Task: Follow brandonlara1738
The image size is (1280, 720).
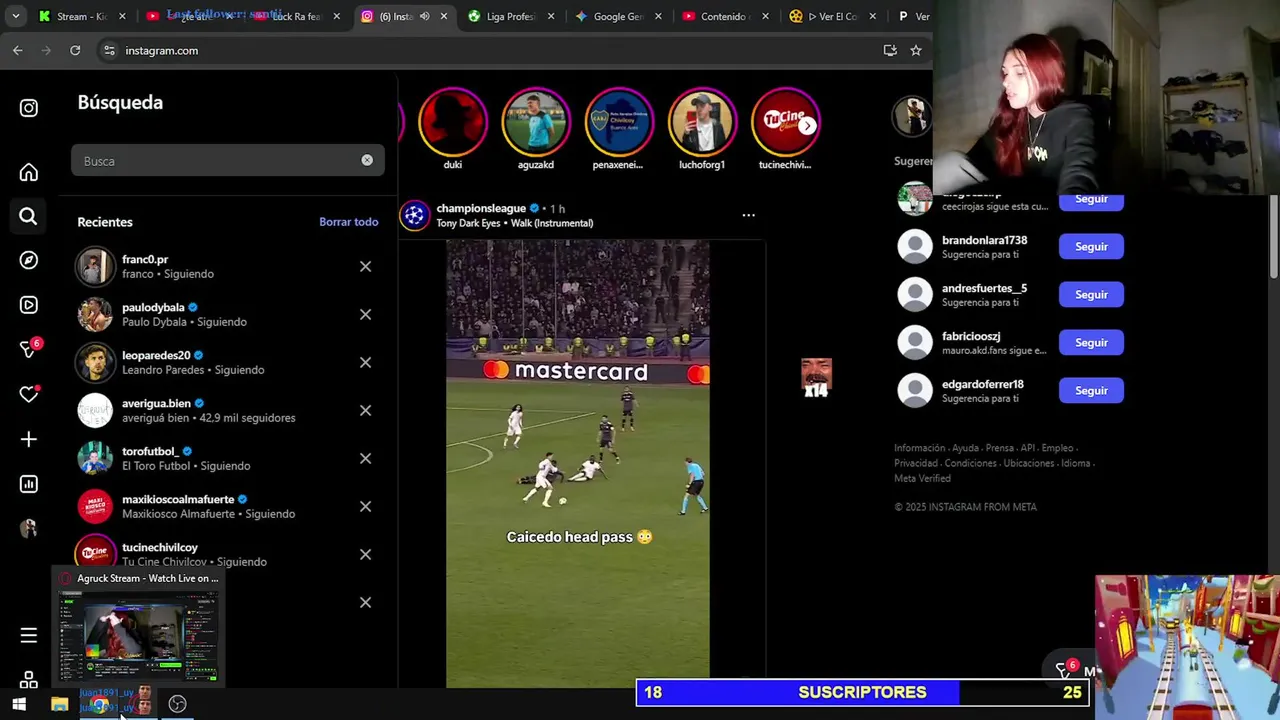Action: [1091, 247]
